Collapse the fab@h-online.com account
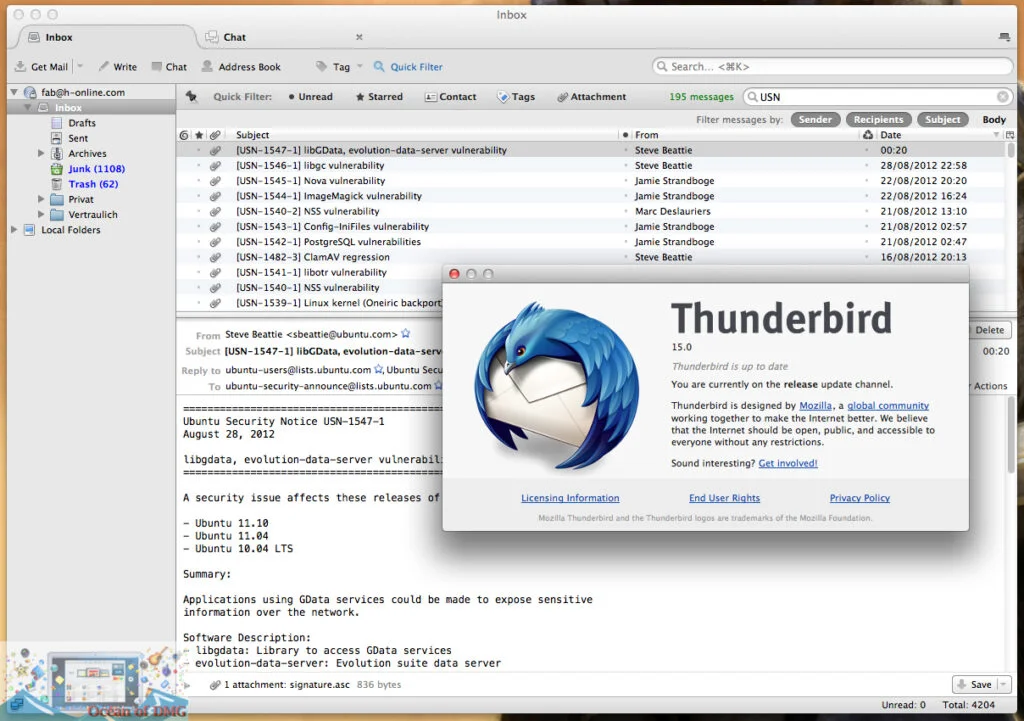 [14, 92]
